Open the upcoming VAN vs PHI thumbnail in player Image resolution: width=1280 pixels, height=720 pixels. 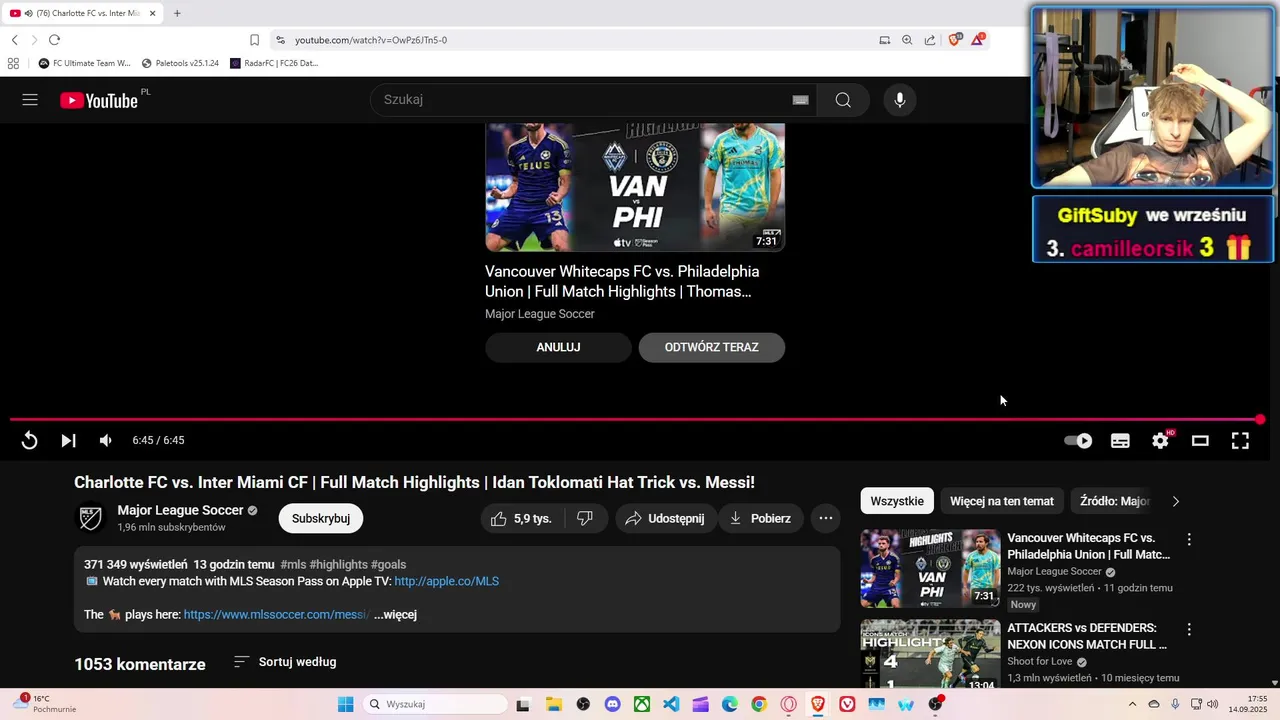point(635,187)
